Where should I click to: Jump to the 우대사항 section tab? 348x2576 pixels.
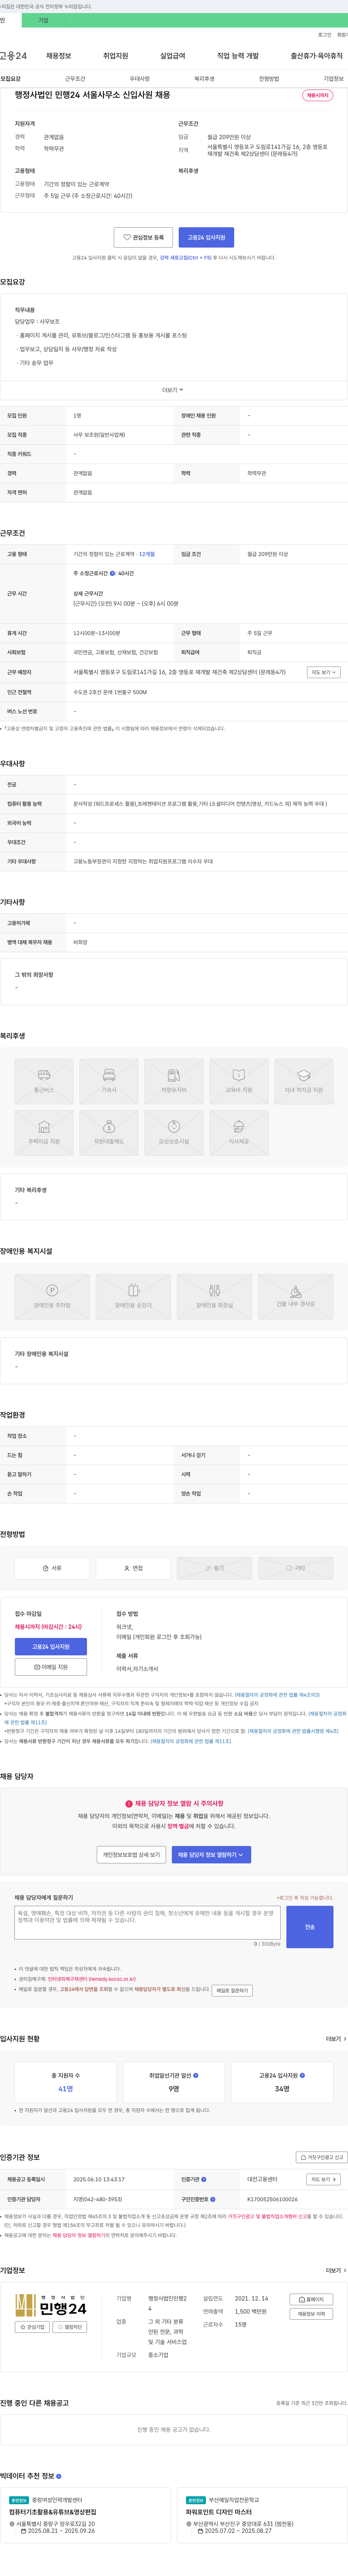140,79
